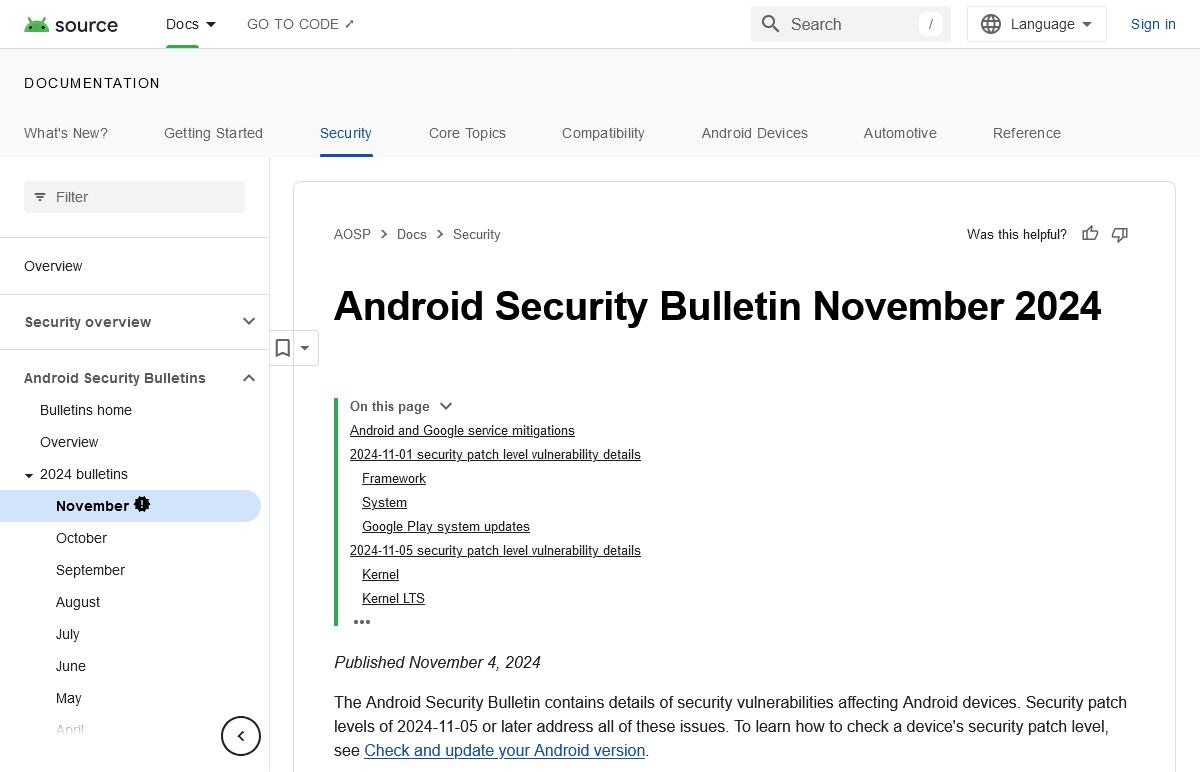This screenshot has width=1200, height=772.
Task: Open Bulletins home in sidebar
Action: (x=86, y=410)
